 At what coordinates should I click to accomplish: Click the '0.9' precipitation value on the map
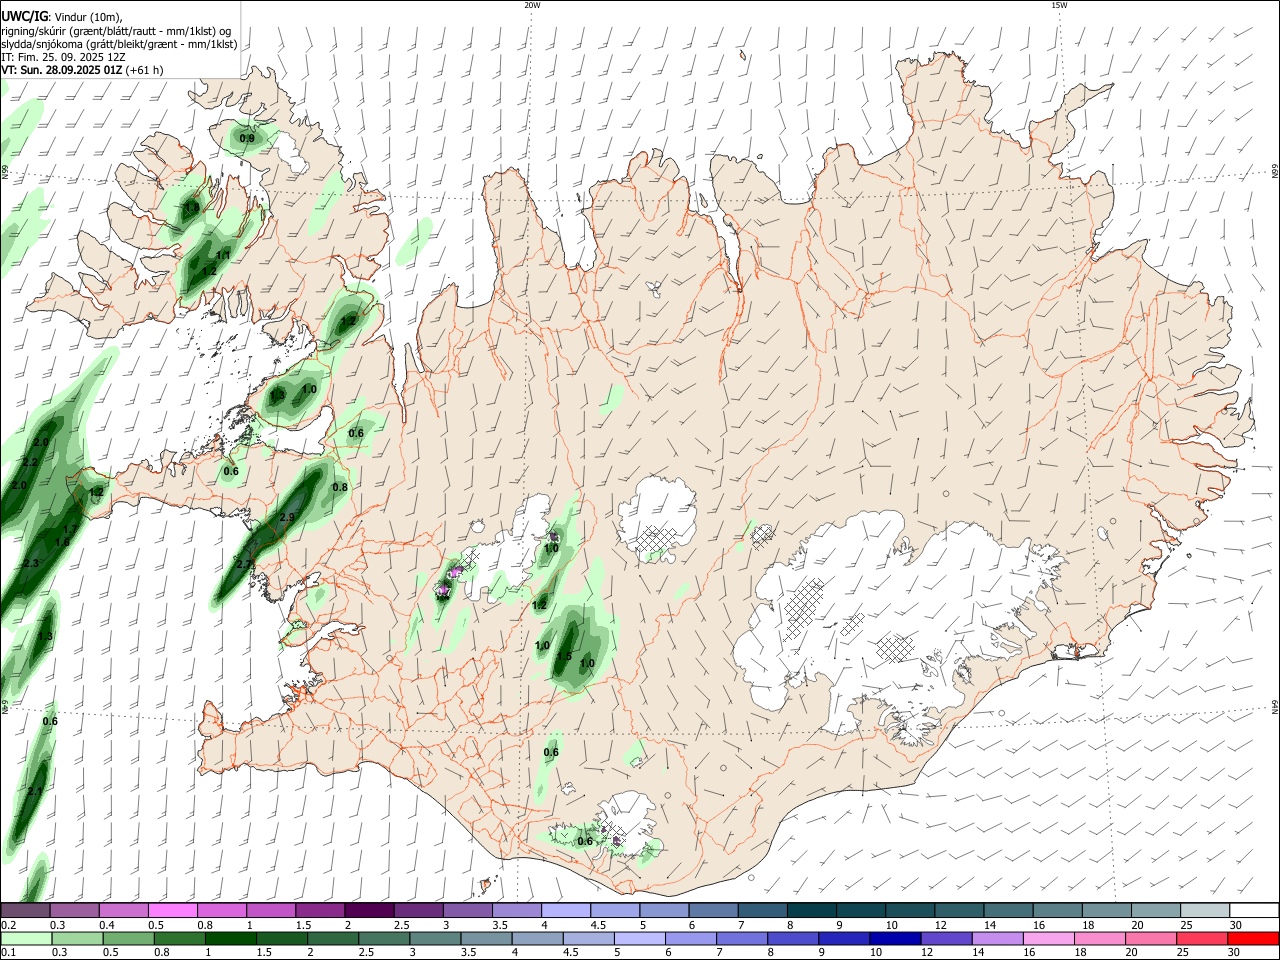(247, 138)
